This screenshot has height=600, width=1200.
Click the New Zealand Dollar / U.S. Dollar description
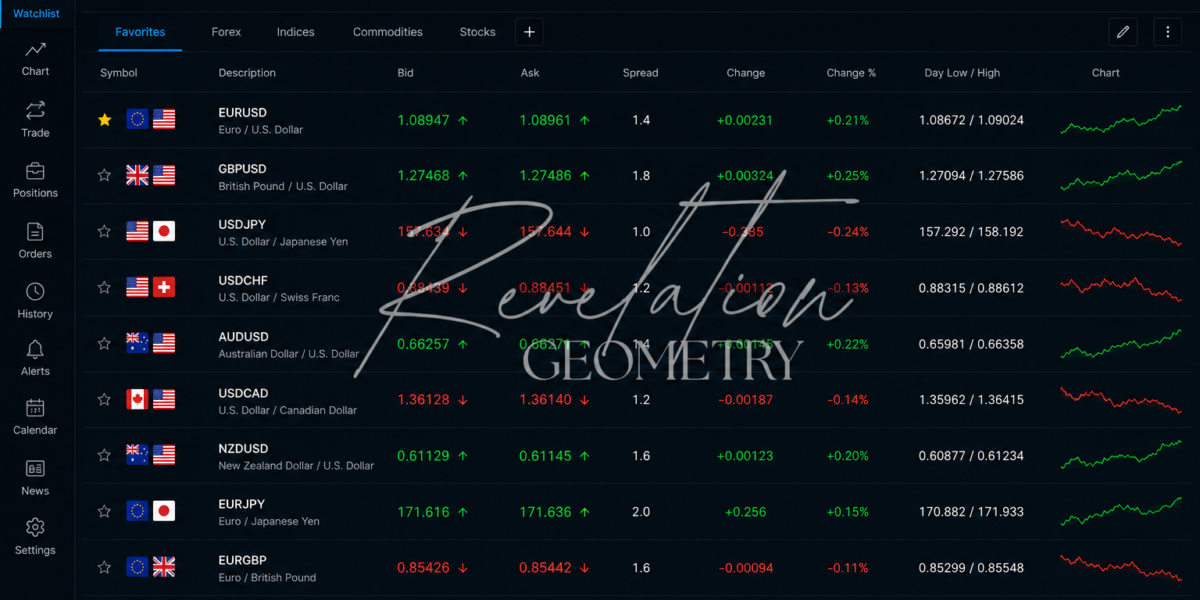tap(296, 466)
